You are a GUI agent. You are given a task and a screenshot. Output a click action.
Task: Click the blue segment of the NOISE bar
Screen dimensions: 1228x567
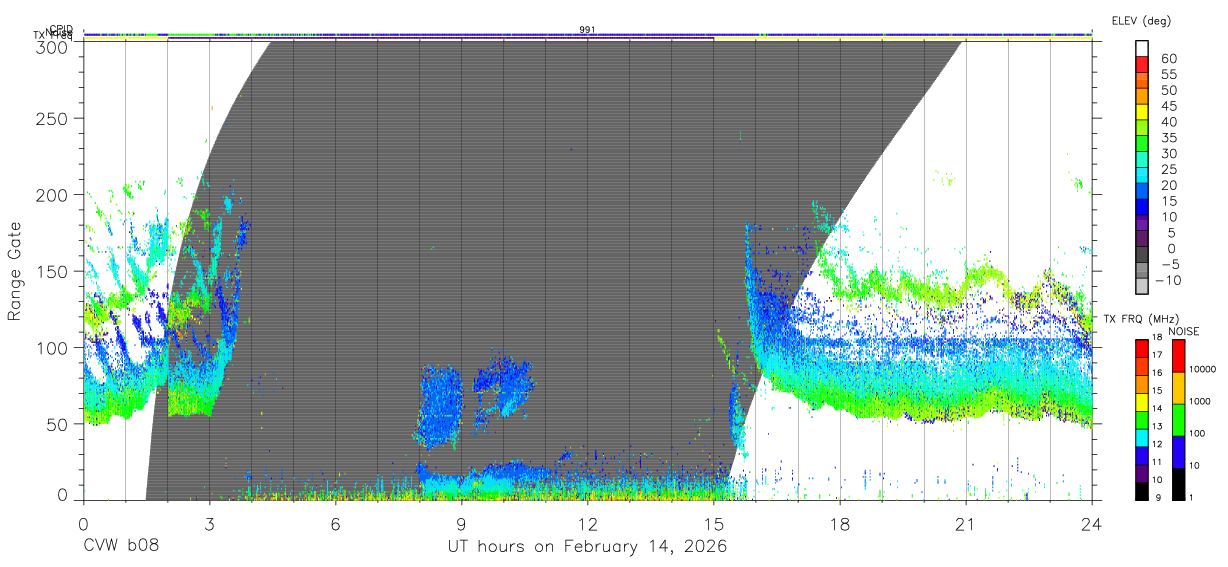pyautogui.click(x=1179, y=452)
